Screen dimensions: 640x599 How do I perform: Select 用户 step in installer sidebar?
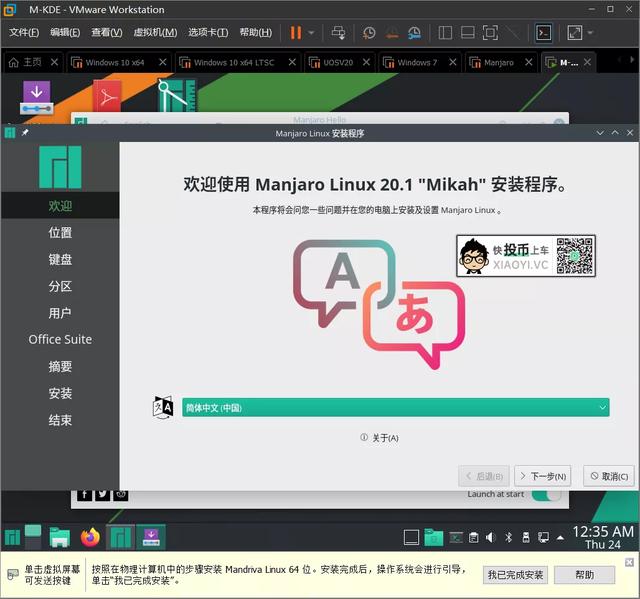60,313
